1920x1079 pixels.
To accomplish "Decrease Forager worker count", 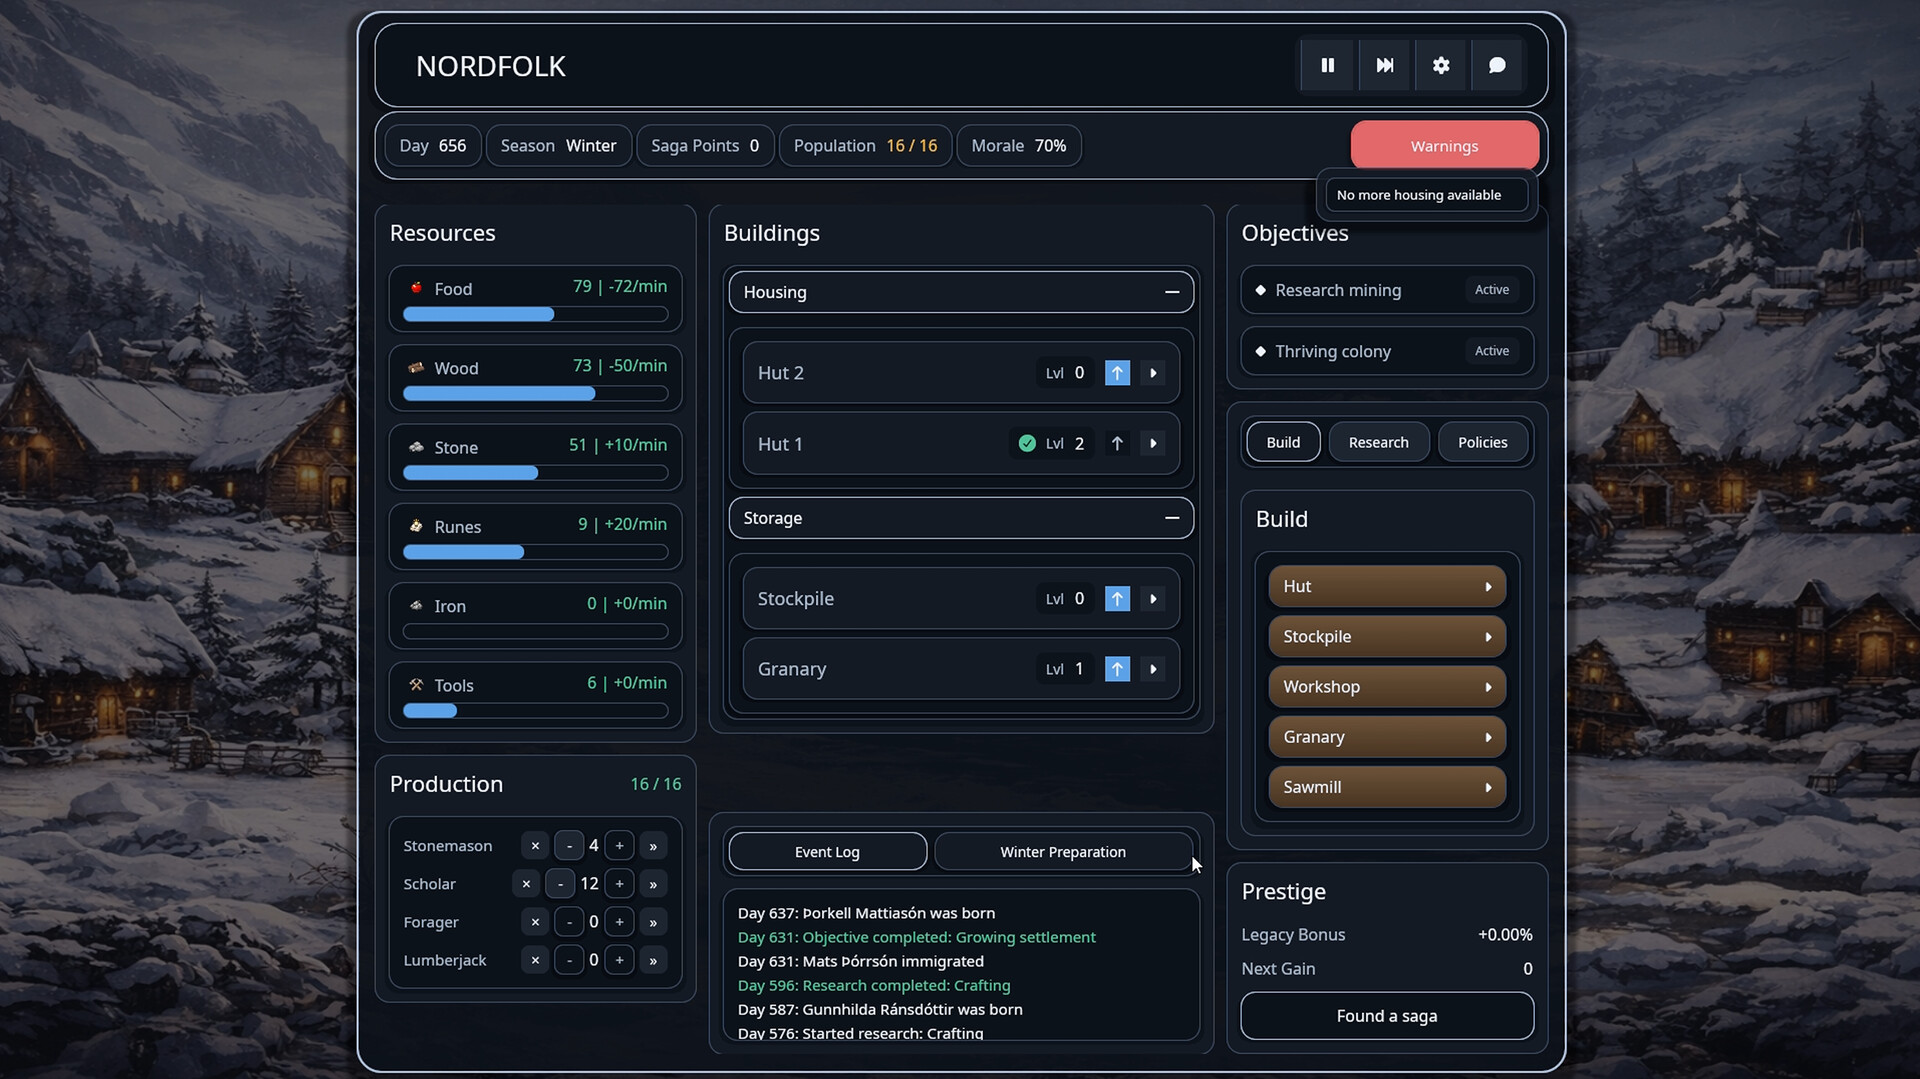I will (x=569, y=922).
